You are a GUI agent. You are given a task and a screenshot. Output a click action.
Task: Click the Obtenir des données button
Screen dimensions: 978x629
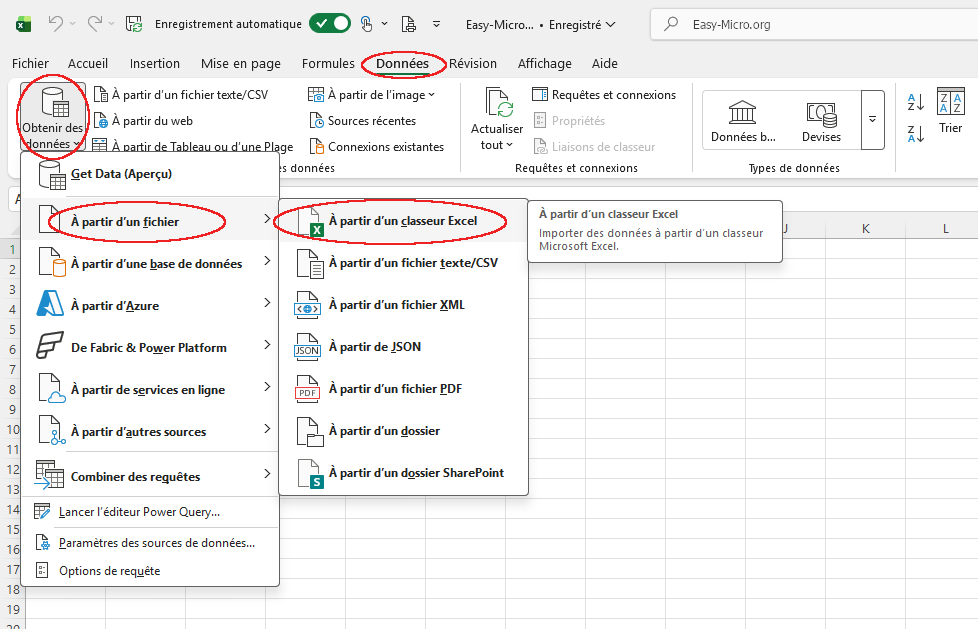pos(53,119)
